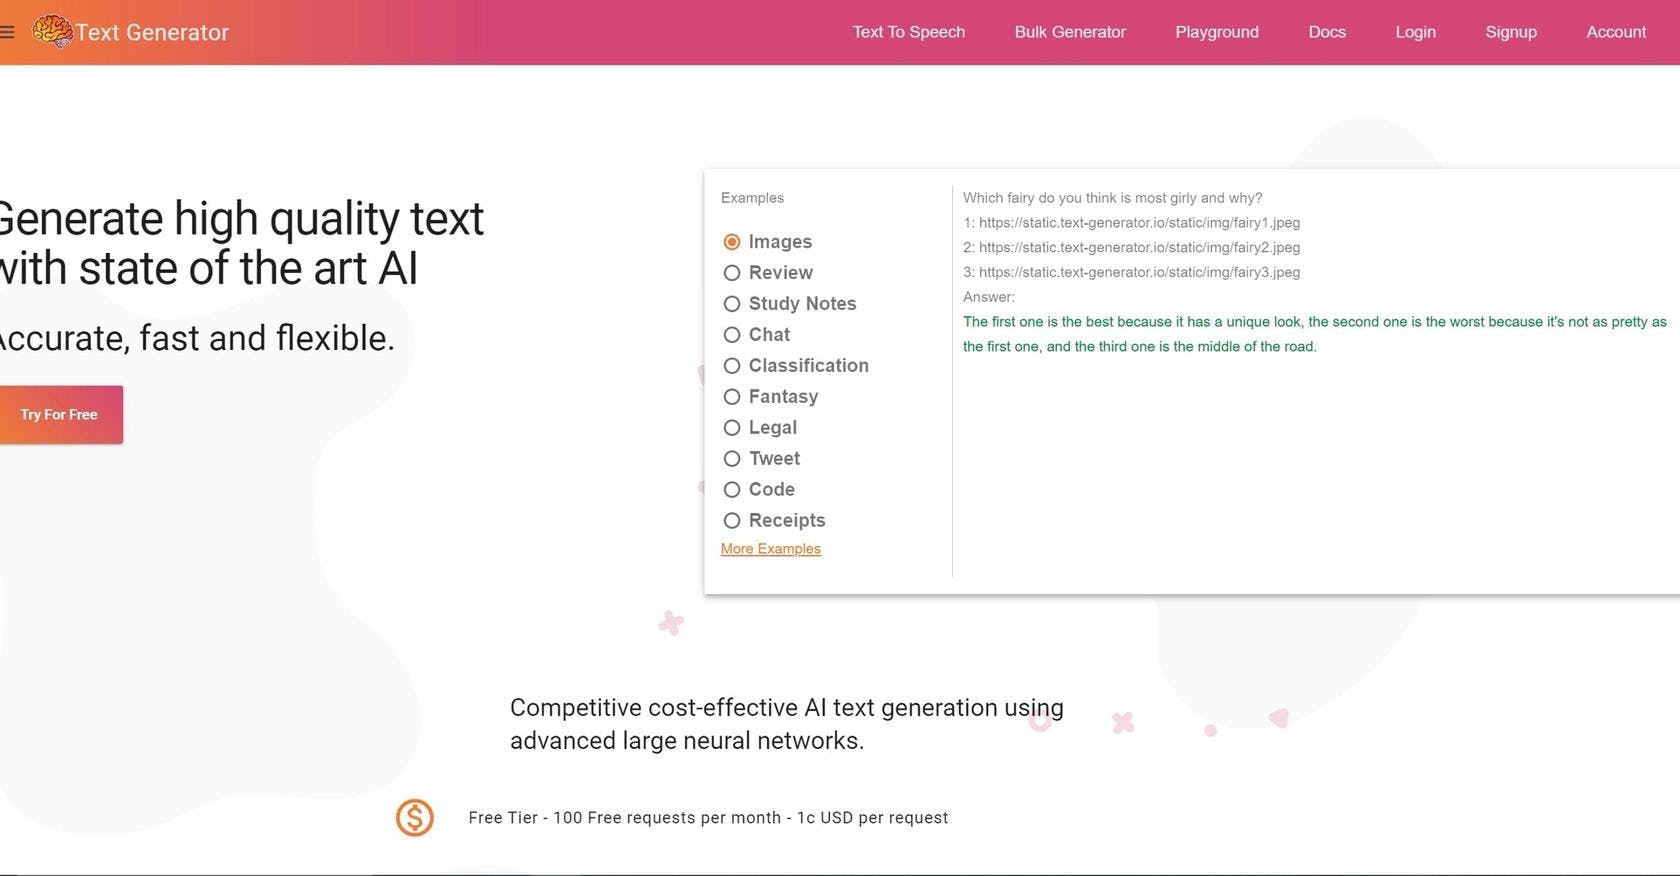Open the Docs page
Screen dimensions: 1680x876
click(x=1326, y=32)
